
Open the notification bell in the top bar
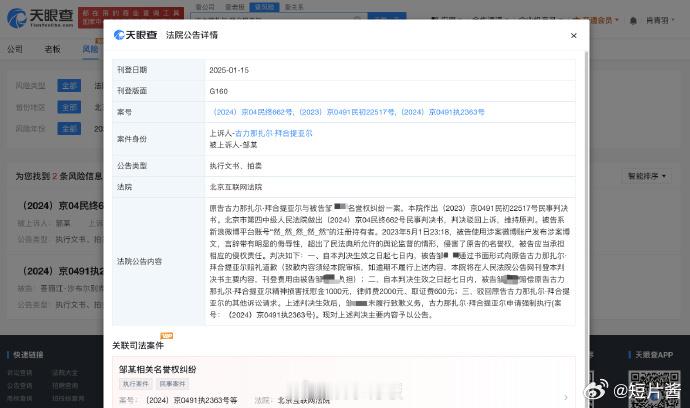tap(633, 21)
